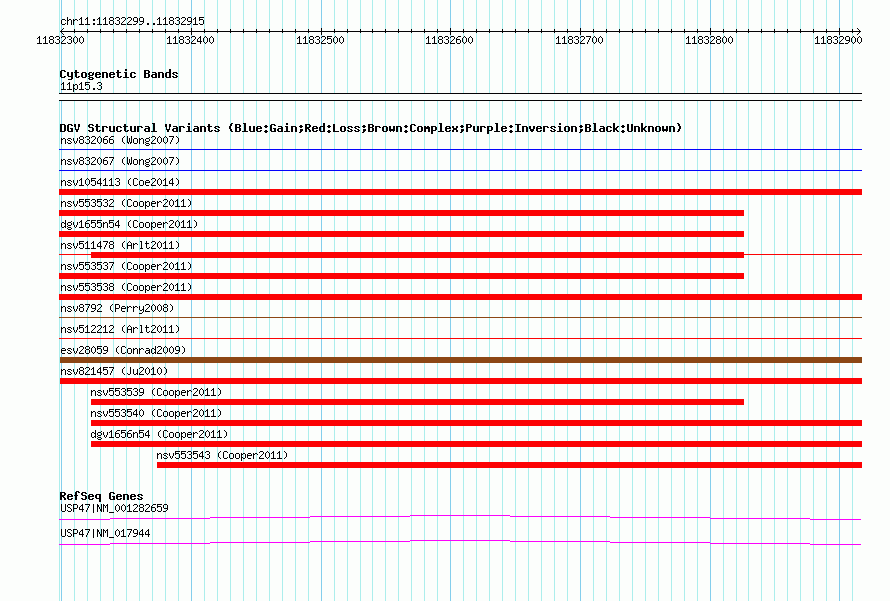The image size is (890, 601).
Task: Open the nsv512212 (Arlt2011) label
Action: (120, 329)
